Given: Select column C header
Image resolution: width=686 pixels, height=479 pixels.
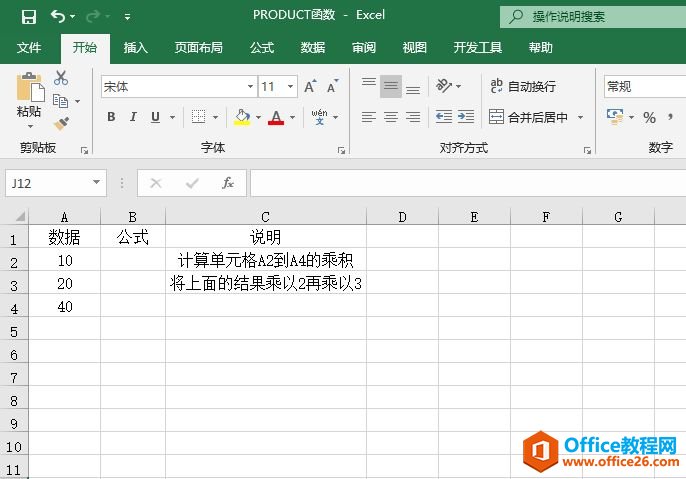Looking at the screenshot, I should [x=266, y=217].
